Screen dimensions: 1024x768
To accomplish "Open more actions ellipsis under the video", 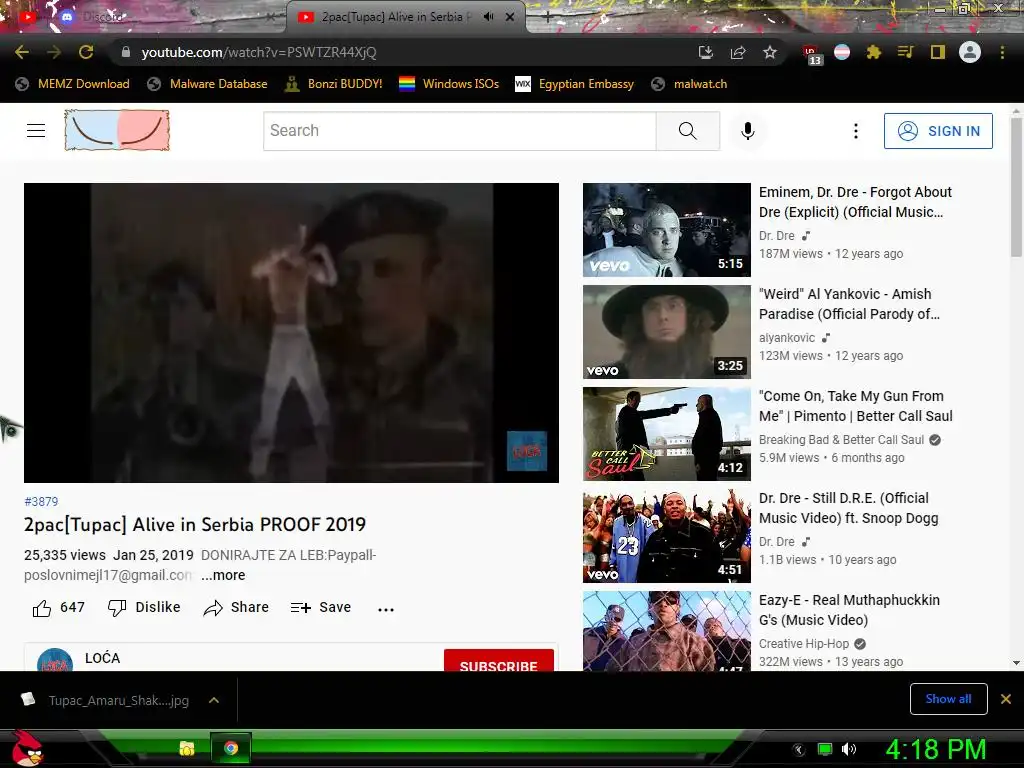I will (x=386, y=609).
